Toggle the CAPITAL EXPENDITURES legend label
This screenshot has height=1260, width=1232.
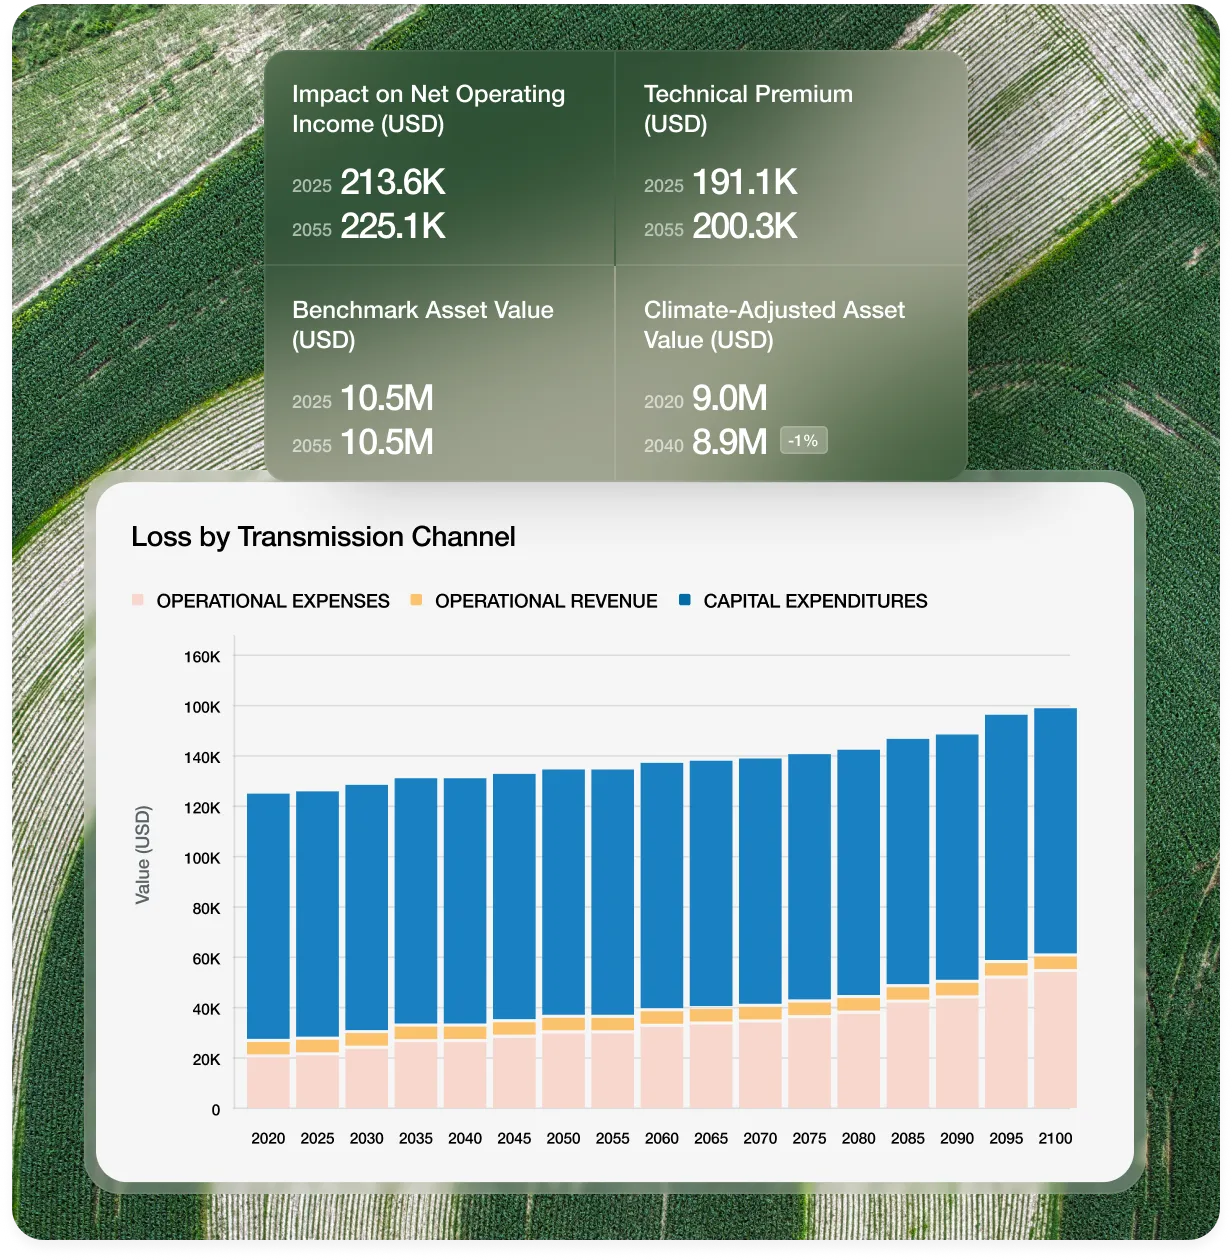[x=815, y=601]
